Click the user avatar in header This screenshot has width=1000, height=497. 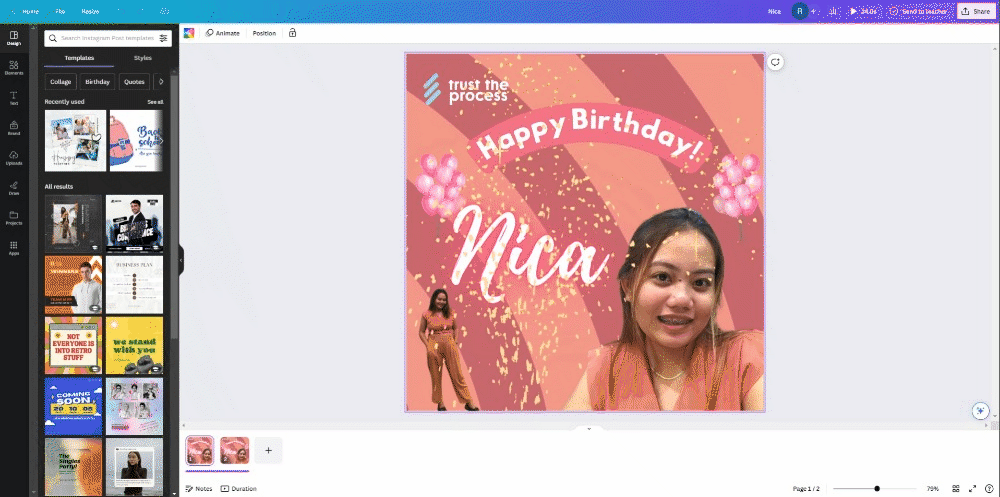pos(799,11)
